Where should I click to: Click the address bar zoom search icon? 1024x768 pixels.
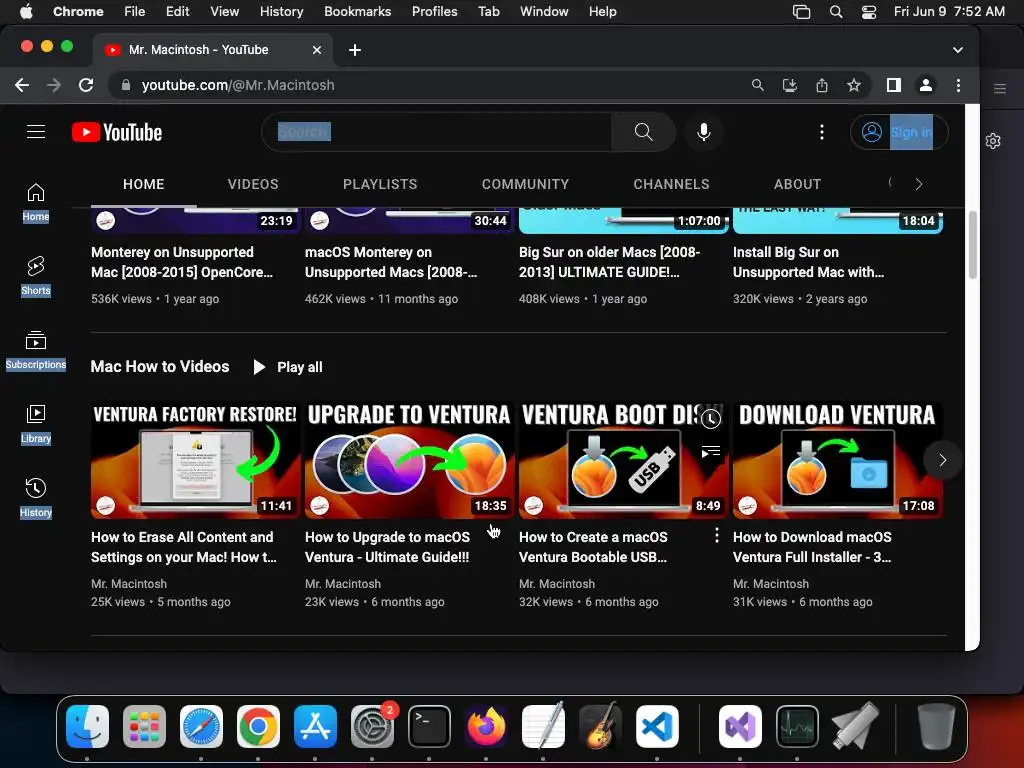(758, 85)
